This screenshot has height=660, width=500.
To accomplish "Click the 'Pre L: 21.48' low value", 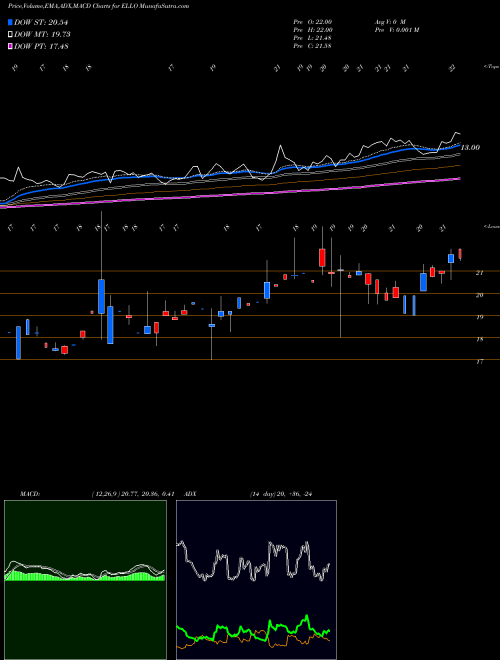I will tap(313, 38).
